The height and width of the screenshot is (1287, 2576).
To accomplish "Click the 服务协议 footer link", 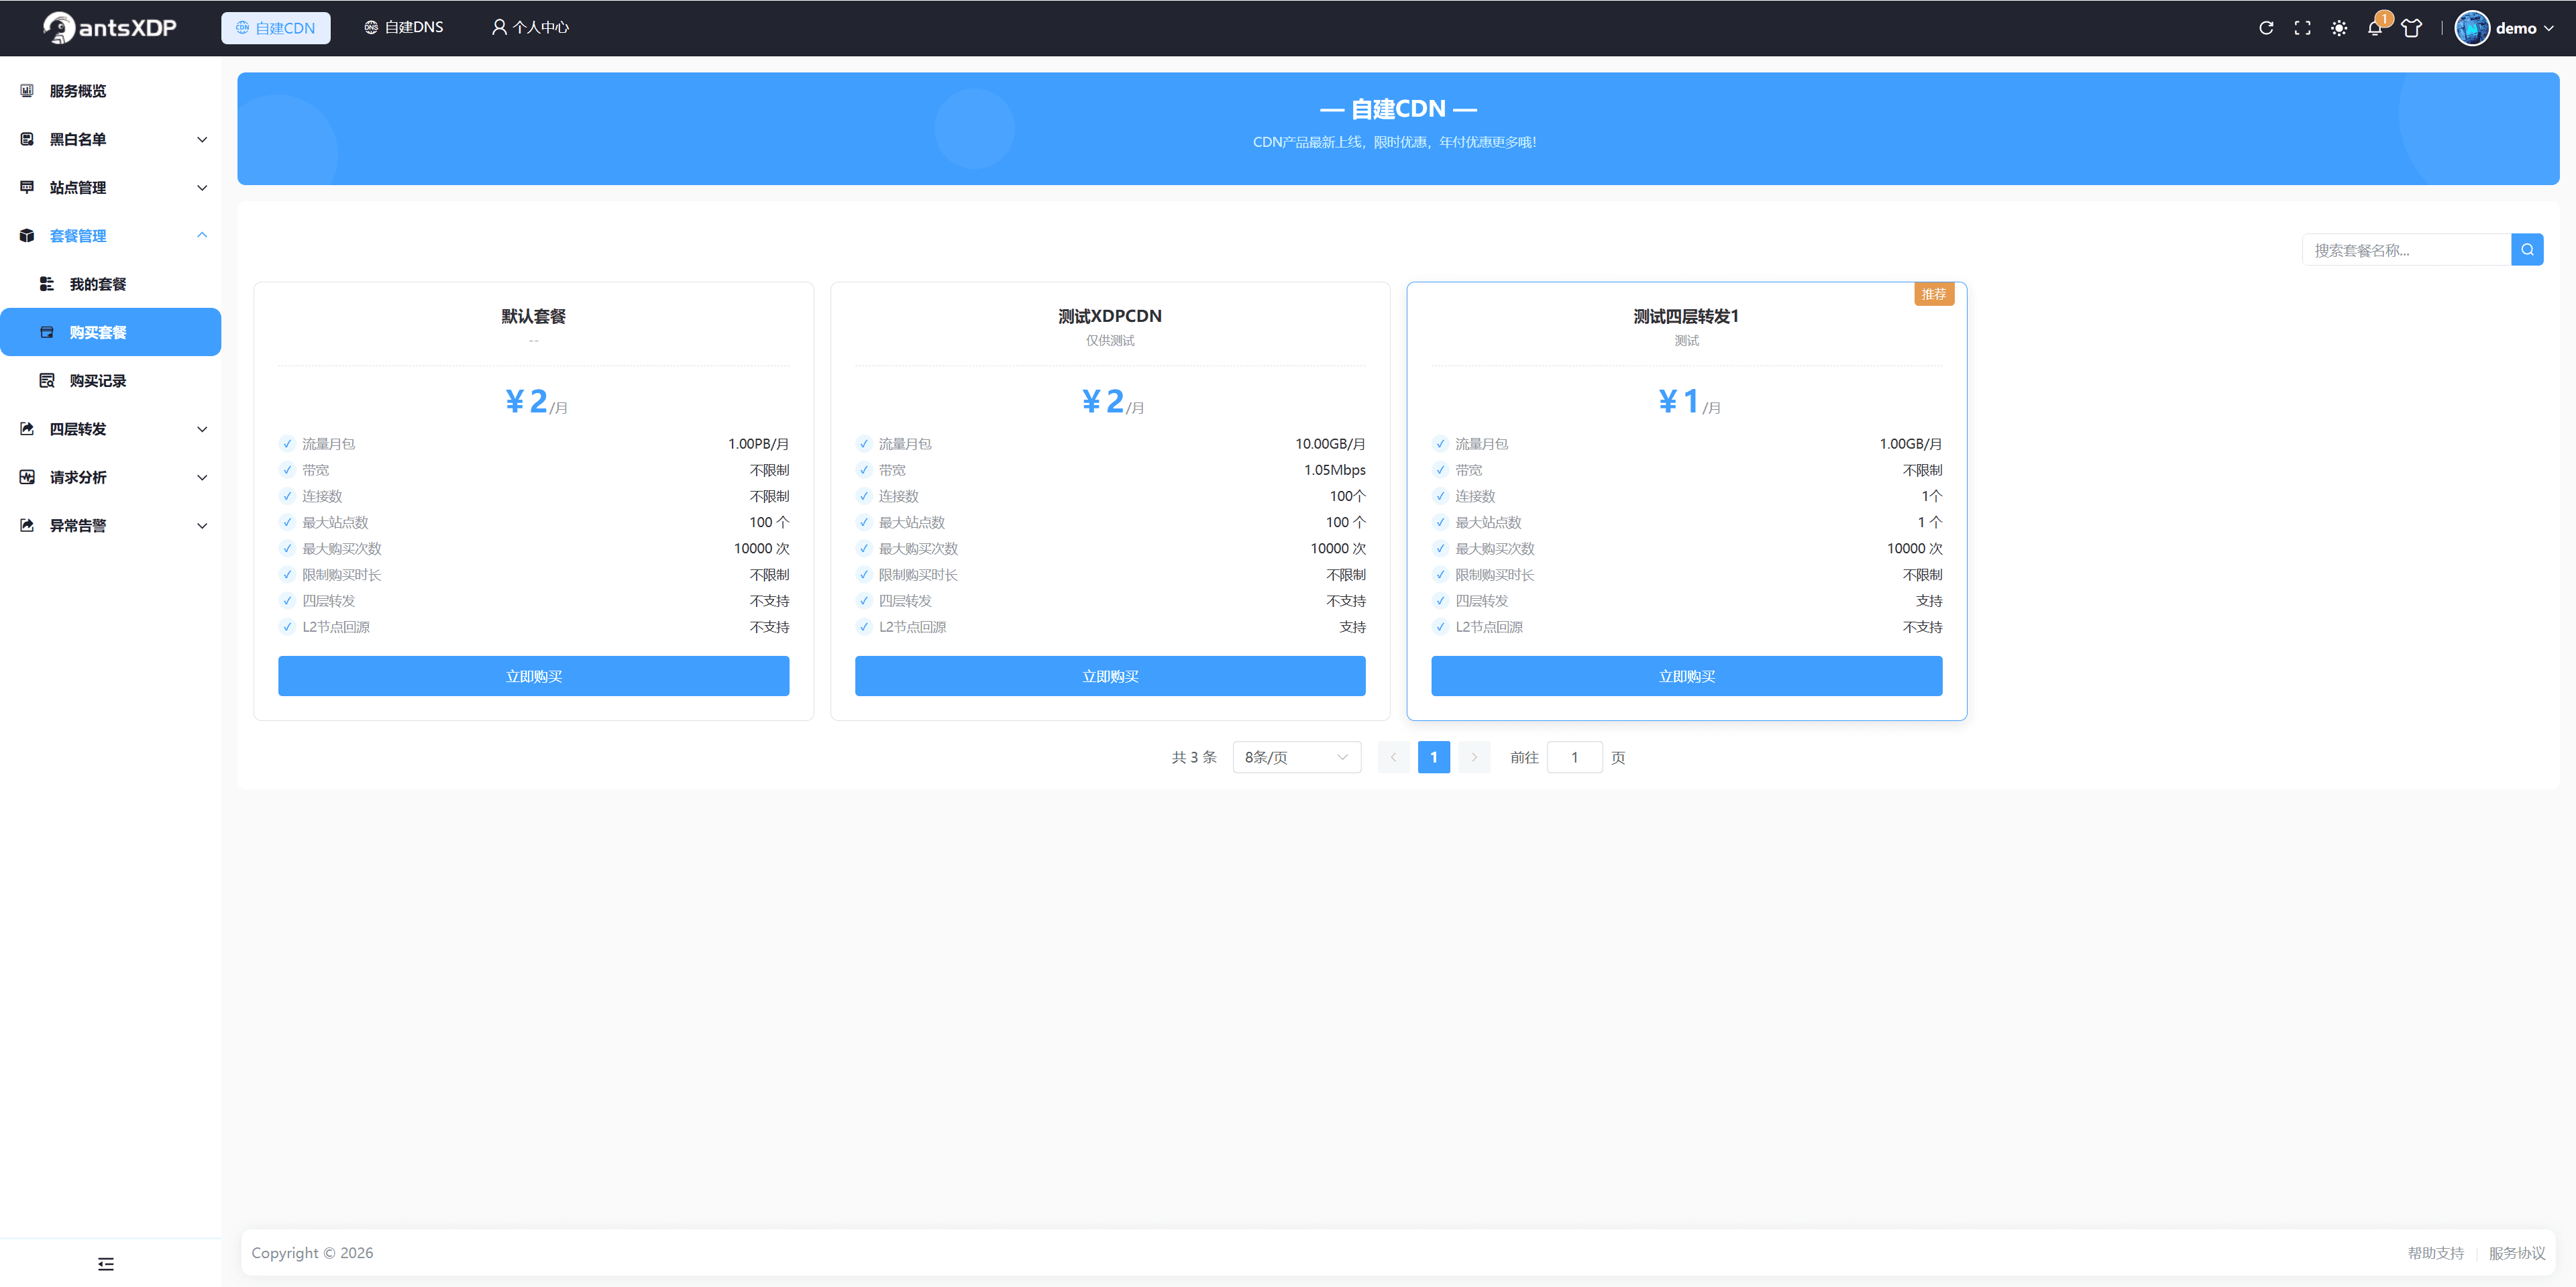I will click(2516, 1253).
